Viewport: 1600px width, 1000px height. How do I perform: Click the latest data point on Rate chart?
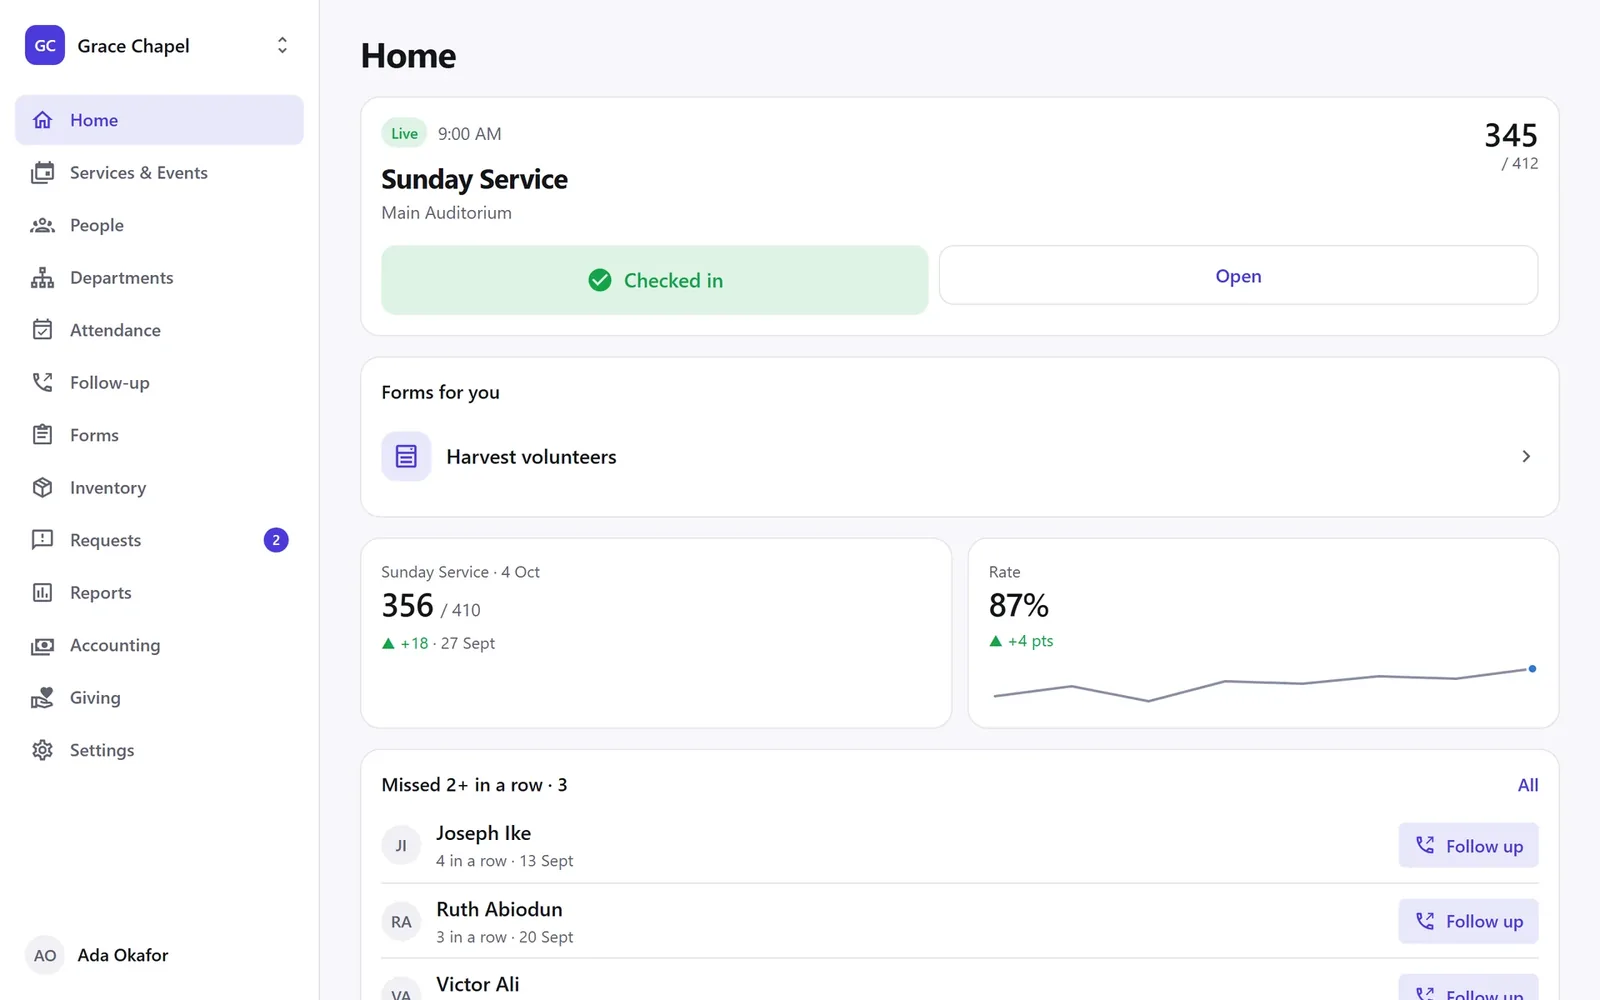pos(1532,669)
